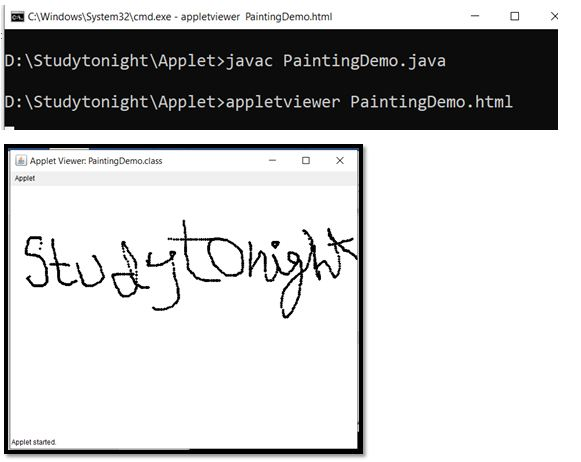Screen dimensions: 581x462
Task: Minimize the Applet Viewer window
Action: [272, 160]
